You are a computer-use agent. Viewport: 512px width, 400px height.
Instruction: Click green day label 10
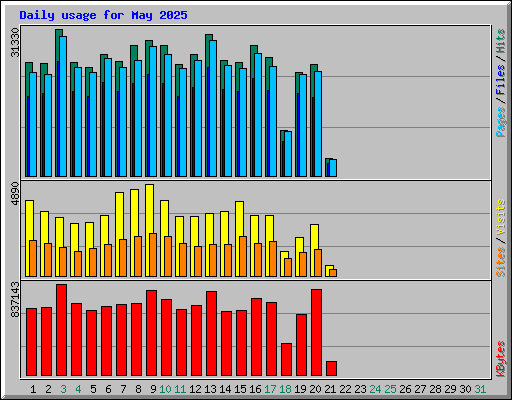(x=165, y=389)
